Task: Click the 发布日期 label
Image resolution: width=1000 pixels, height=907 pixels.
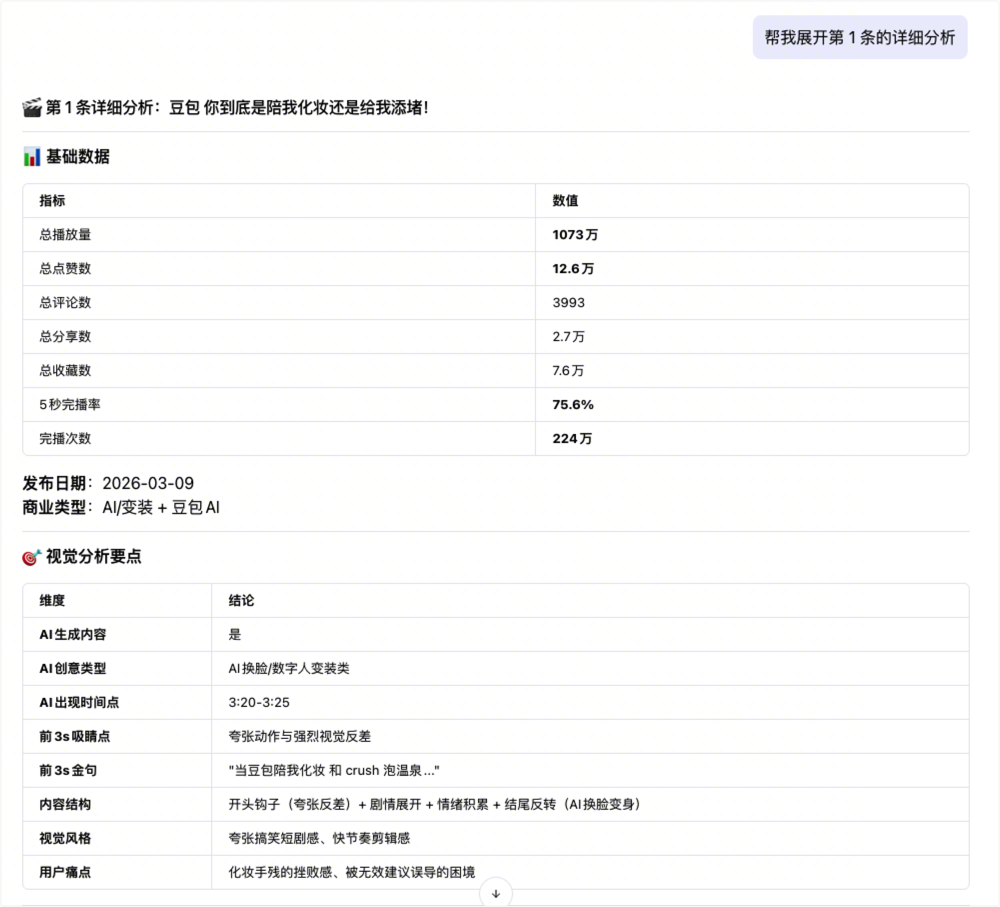Action: (x=54, y=483)
